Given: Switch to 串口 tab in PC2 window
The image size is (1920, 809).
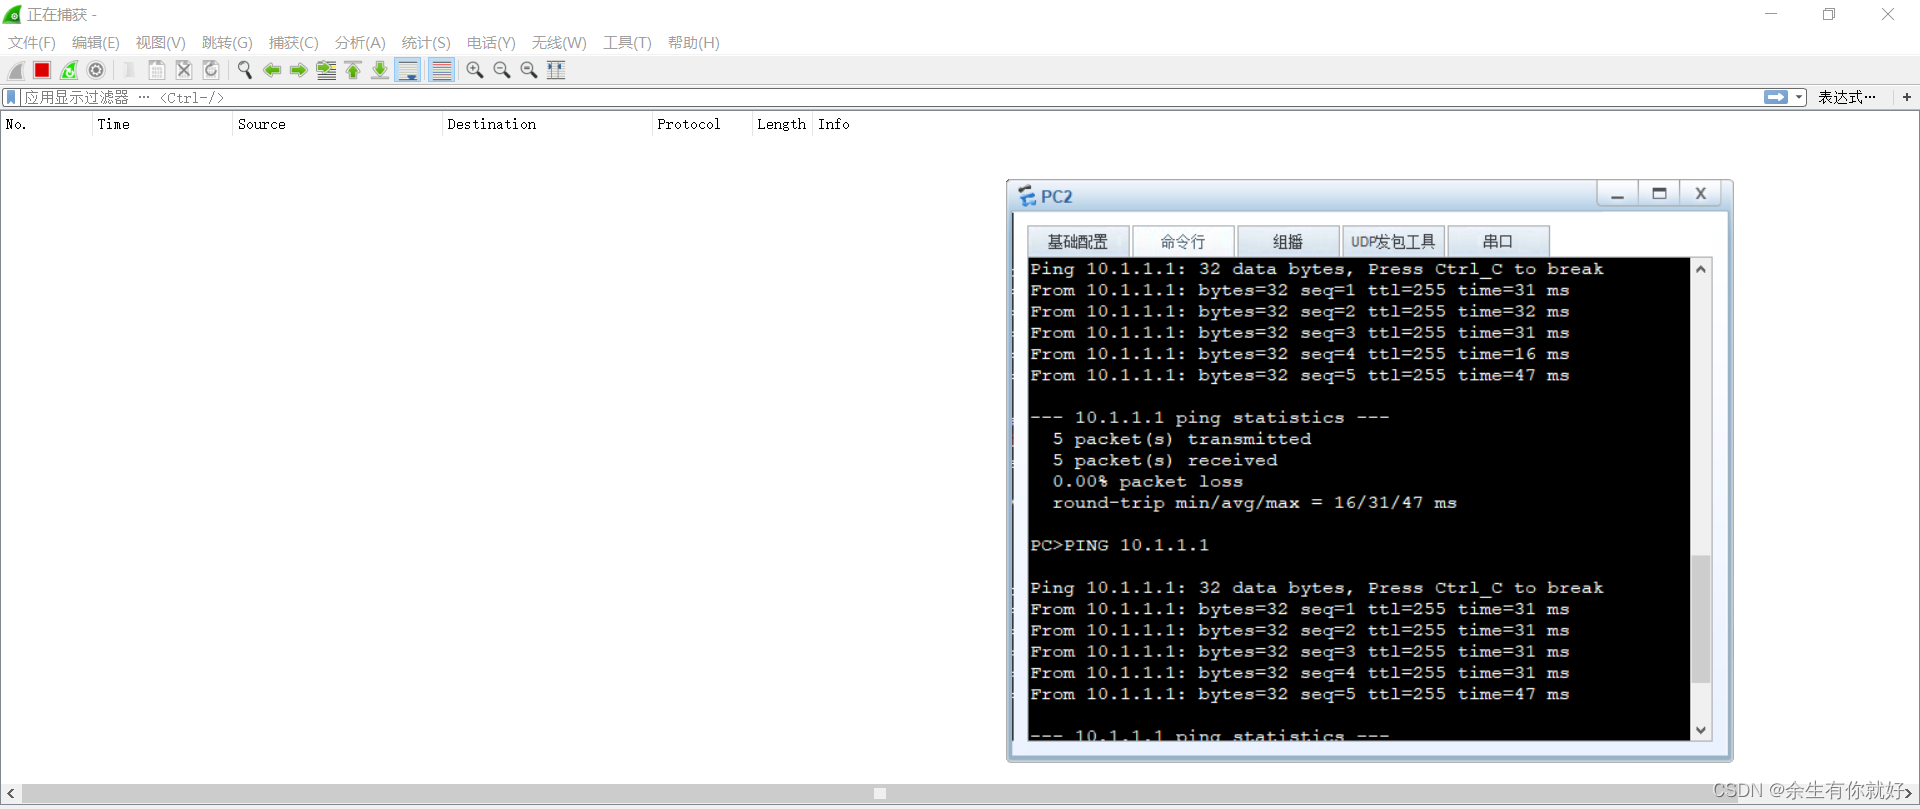Looking at the screenshot, I should [x=1498, y=241].
